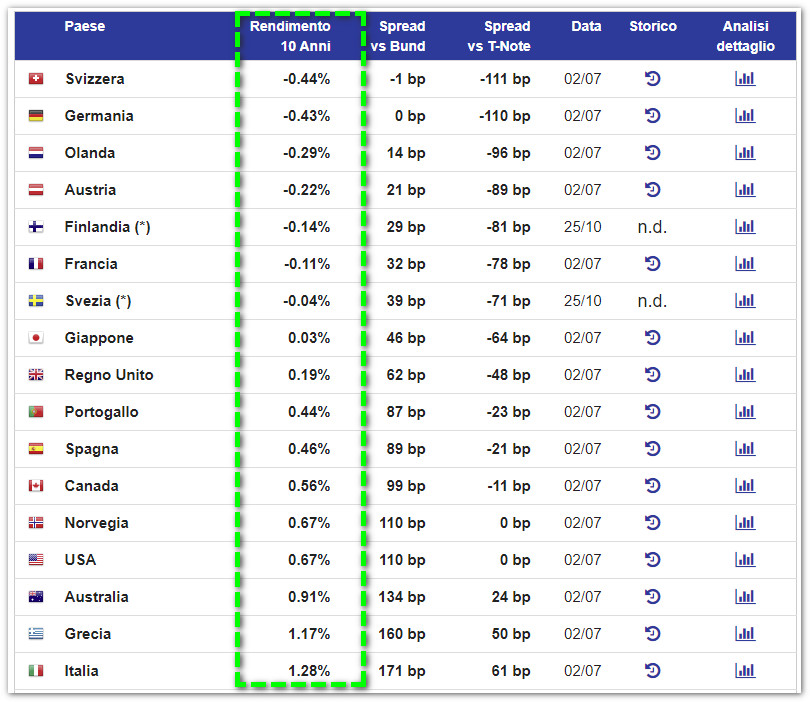The width and height of the screenshot is (810, 702).
Task: Open the history icon for Svizzera
Action: pyautogui.click(x=652, y=79)
